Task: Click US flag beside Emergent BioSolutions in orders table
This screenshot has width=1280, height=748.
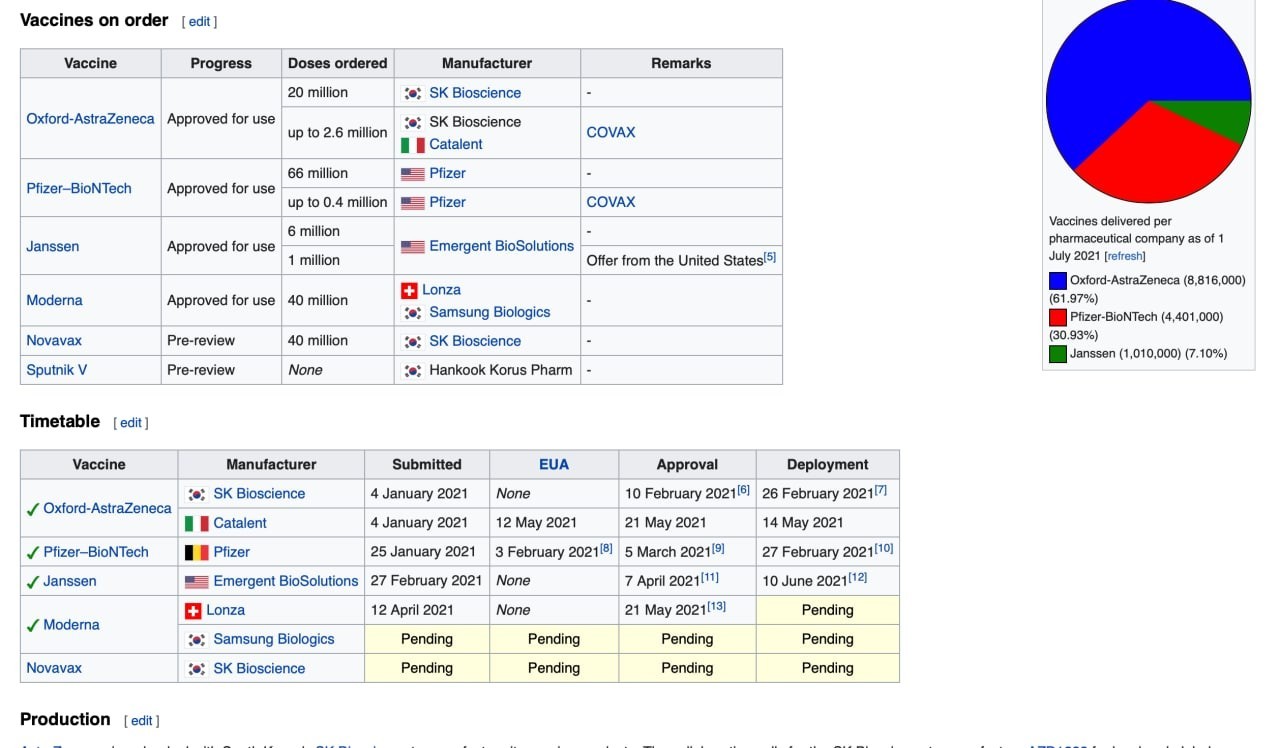Action: click(x=412, y=246)
